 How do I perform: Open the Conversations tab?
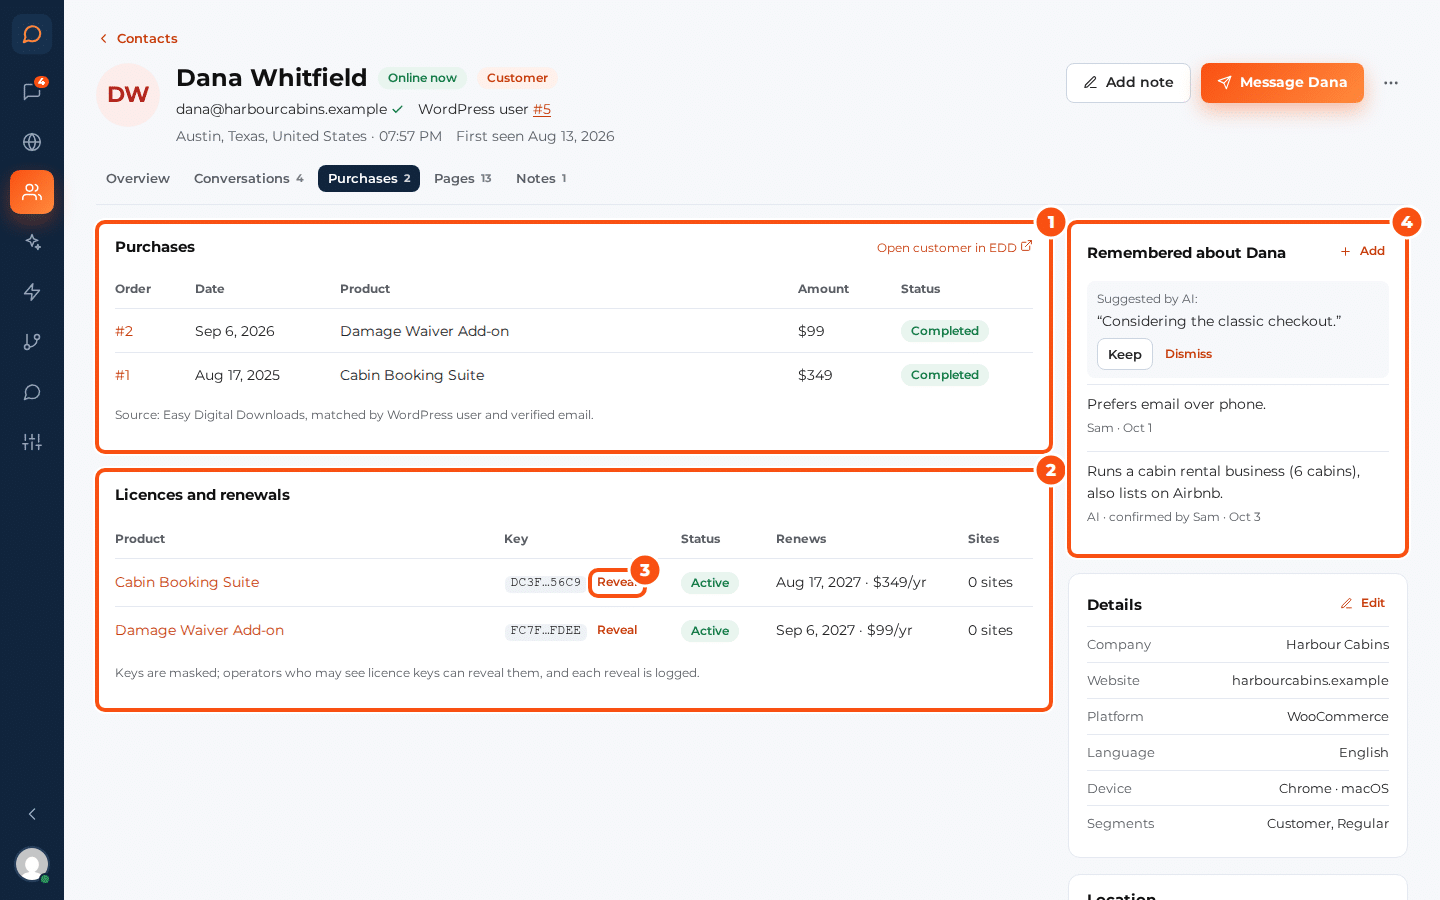[x=249, y=178]
